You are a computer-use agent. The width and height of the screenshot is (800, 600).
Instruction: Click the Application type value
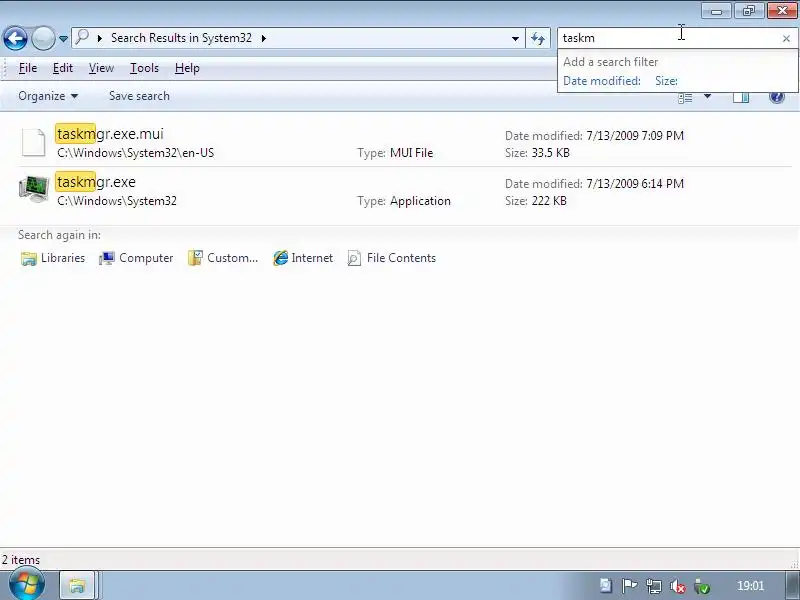[x=420, y=201]
